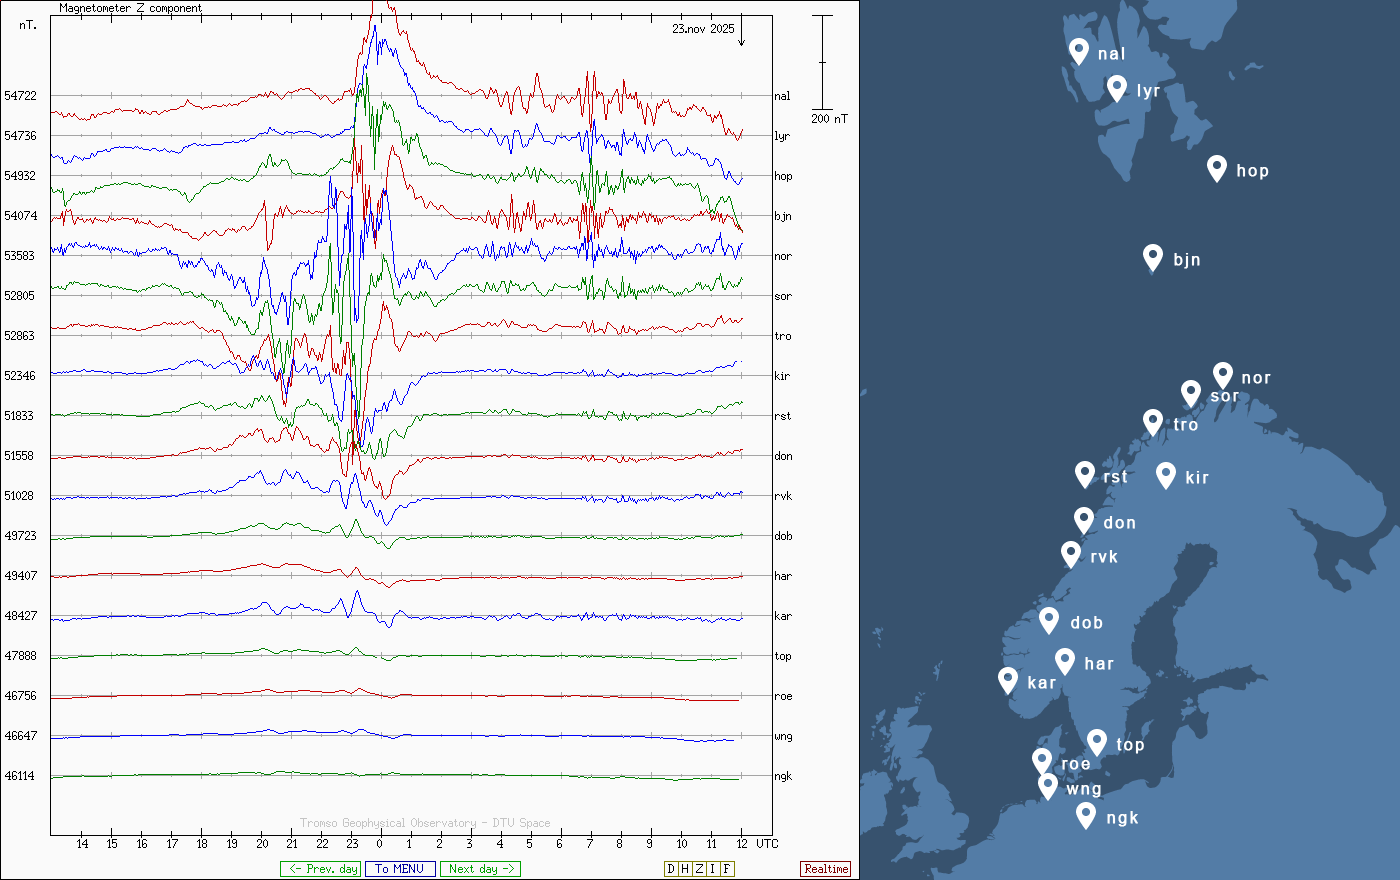
Task: Select the Z component tab
Action: [x=699, y=869]
